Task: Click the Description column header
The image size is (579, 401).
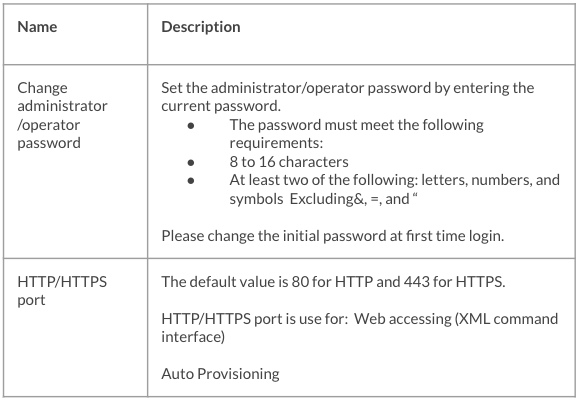Action: pos(201,27)
